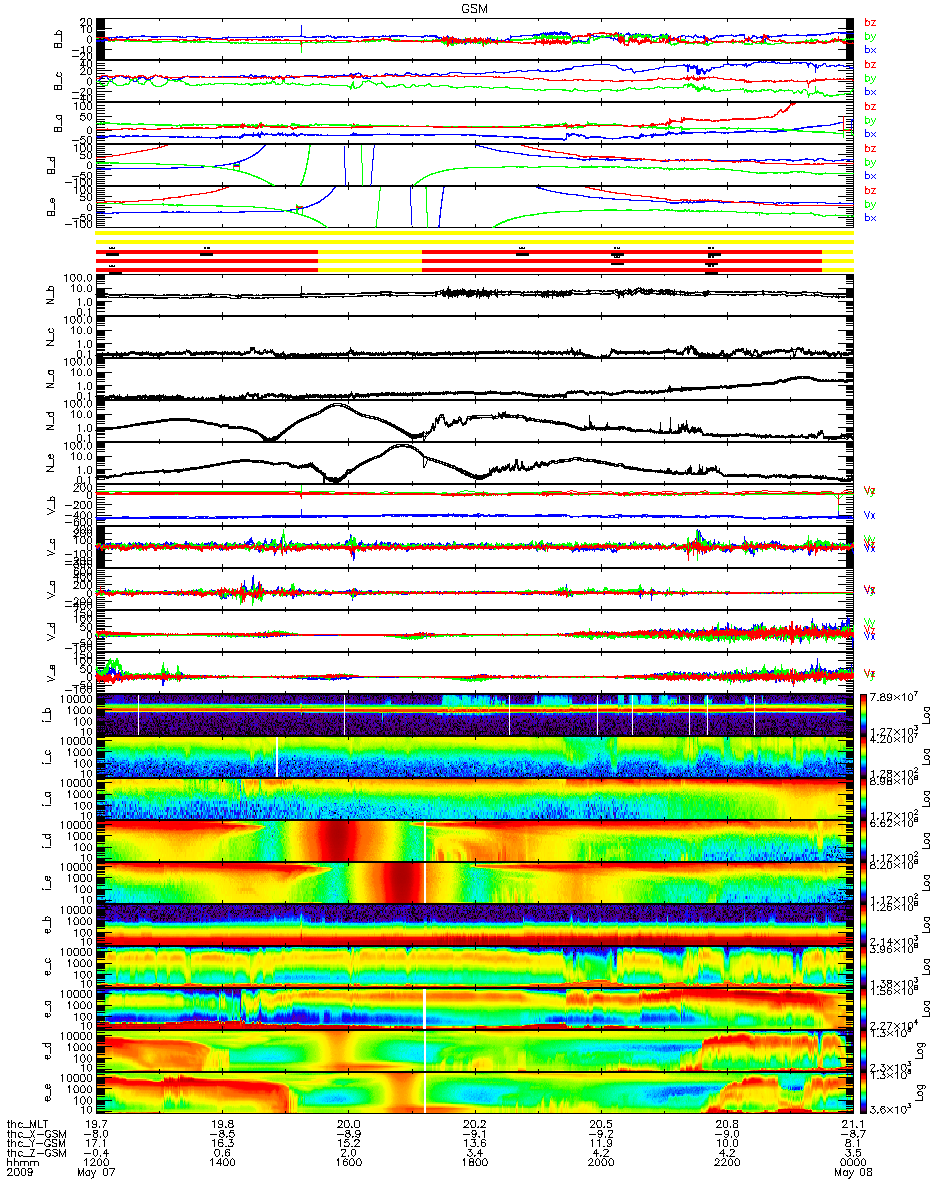930x1200 pixels.
Task: Select the e_a electron spectrogram label
Action: point(50,1010)
